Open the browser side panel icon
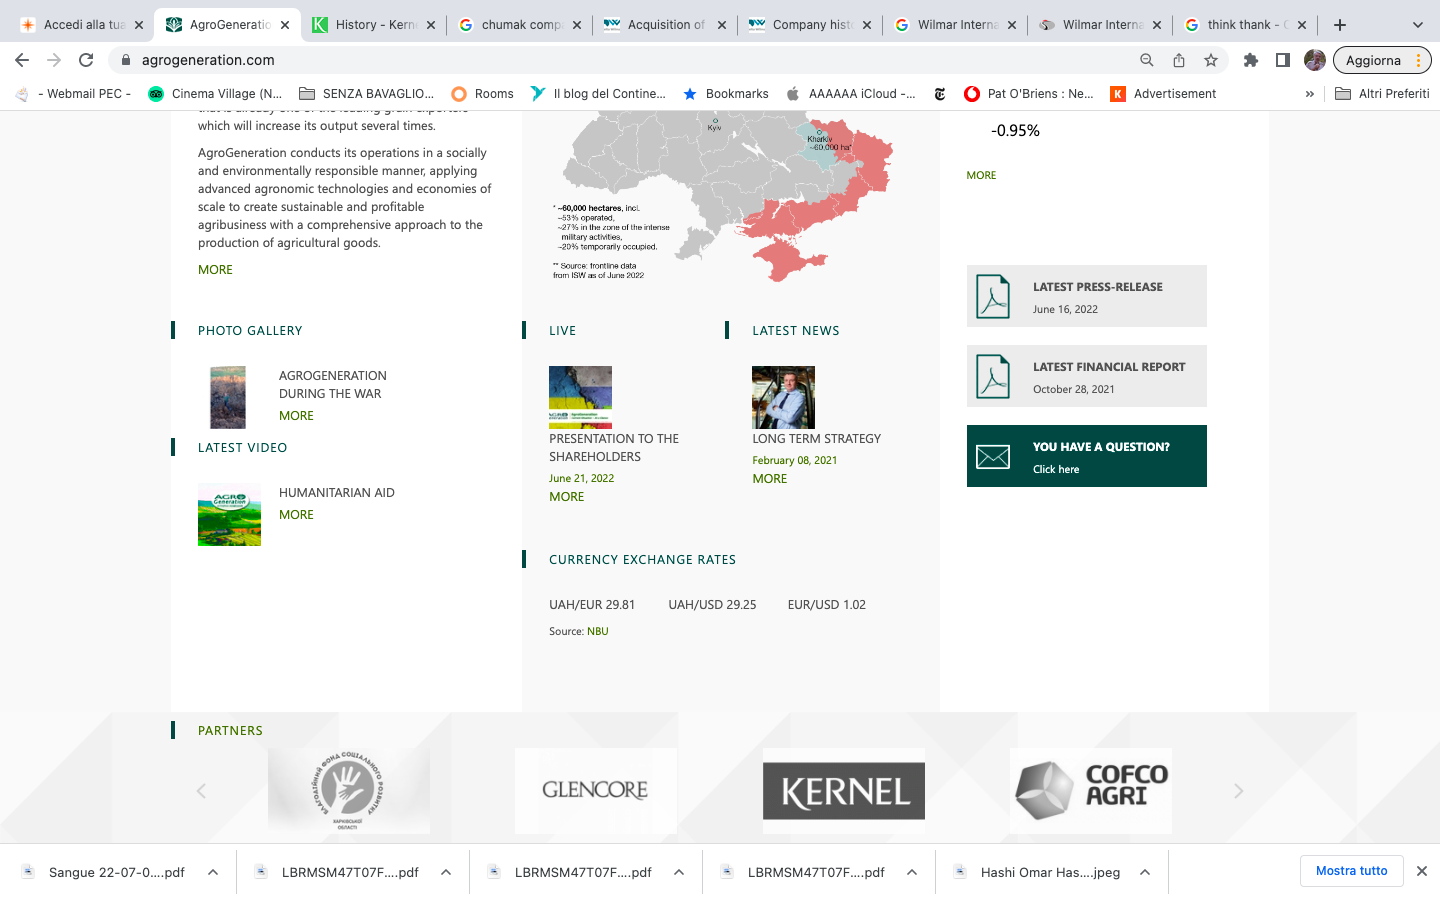 (x=1282, y=60)
